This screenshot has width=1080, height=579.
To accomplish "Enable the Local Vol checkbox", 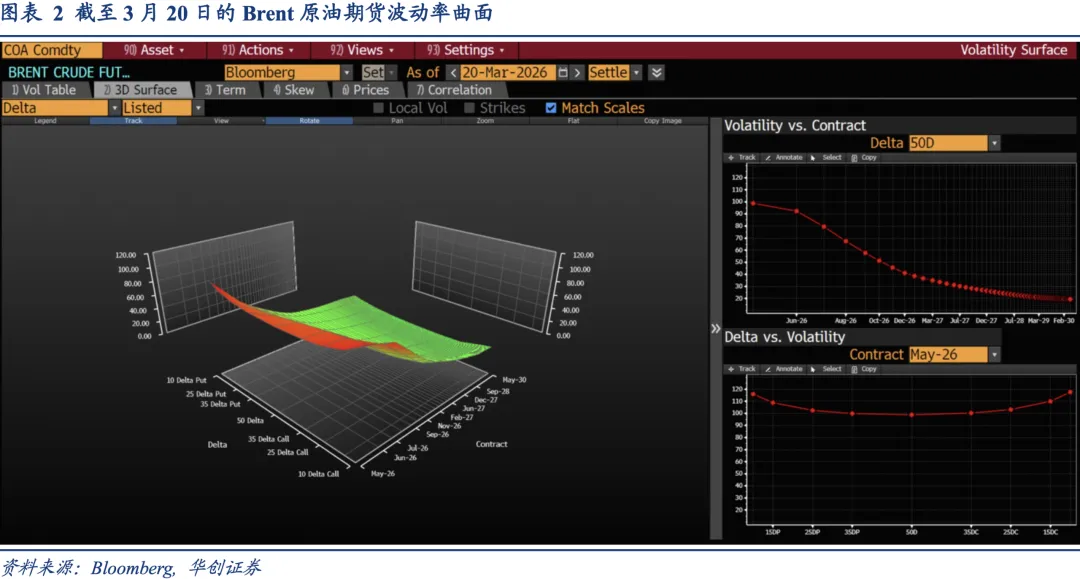I will (378, 108).
